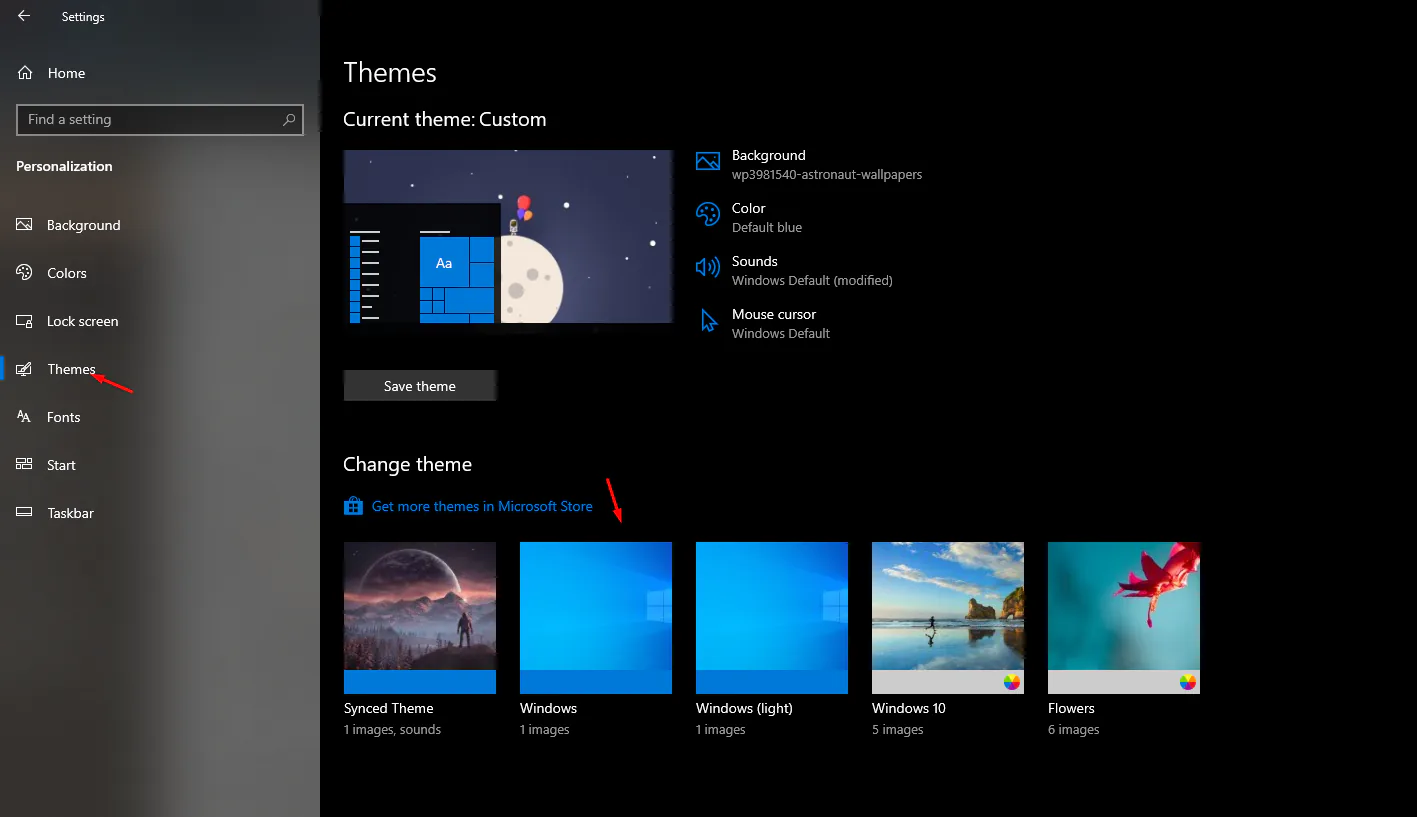Click the current theme preview image
The width and height of the screenshot is (1417, 817).
pyautogui.click(x=508, y=237)
